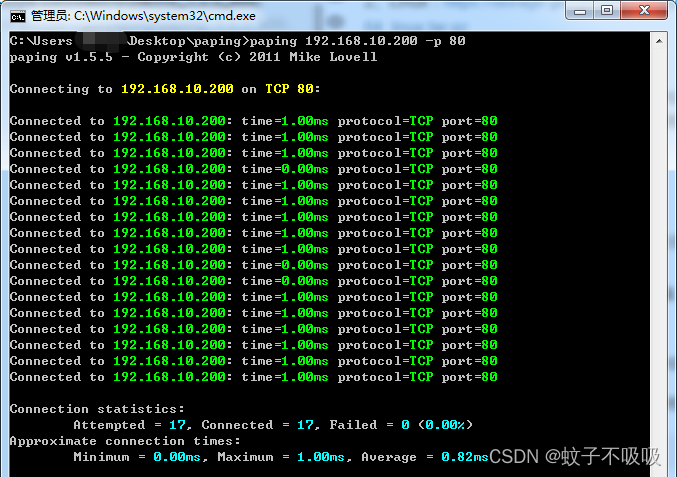Screen dimensions: 677x477
Task: Click the 'Connection statistics:' heading
Action: click(97, 409)
